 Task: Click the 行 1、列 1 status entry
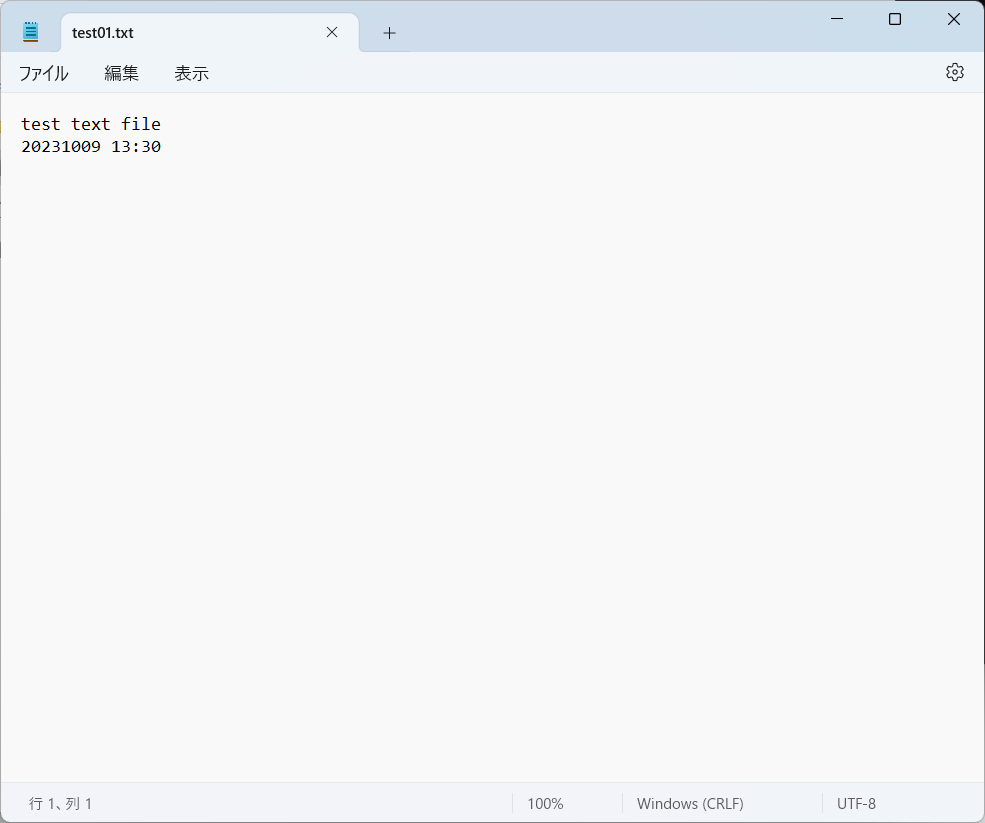pos(61,804)
